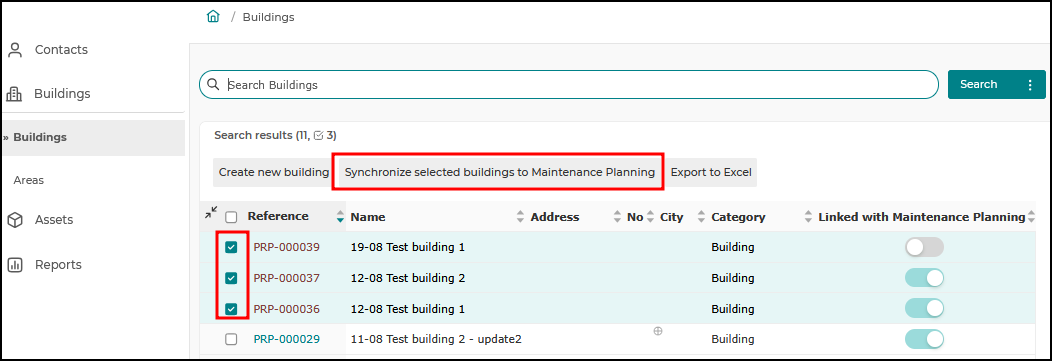Click the Assets cube icon
This screenshot has width=1052, height=361.
(15, 220)
